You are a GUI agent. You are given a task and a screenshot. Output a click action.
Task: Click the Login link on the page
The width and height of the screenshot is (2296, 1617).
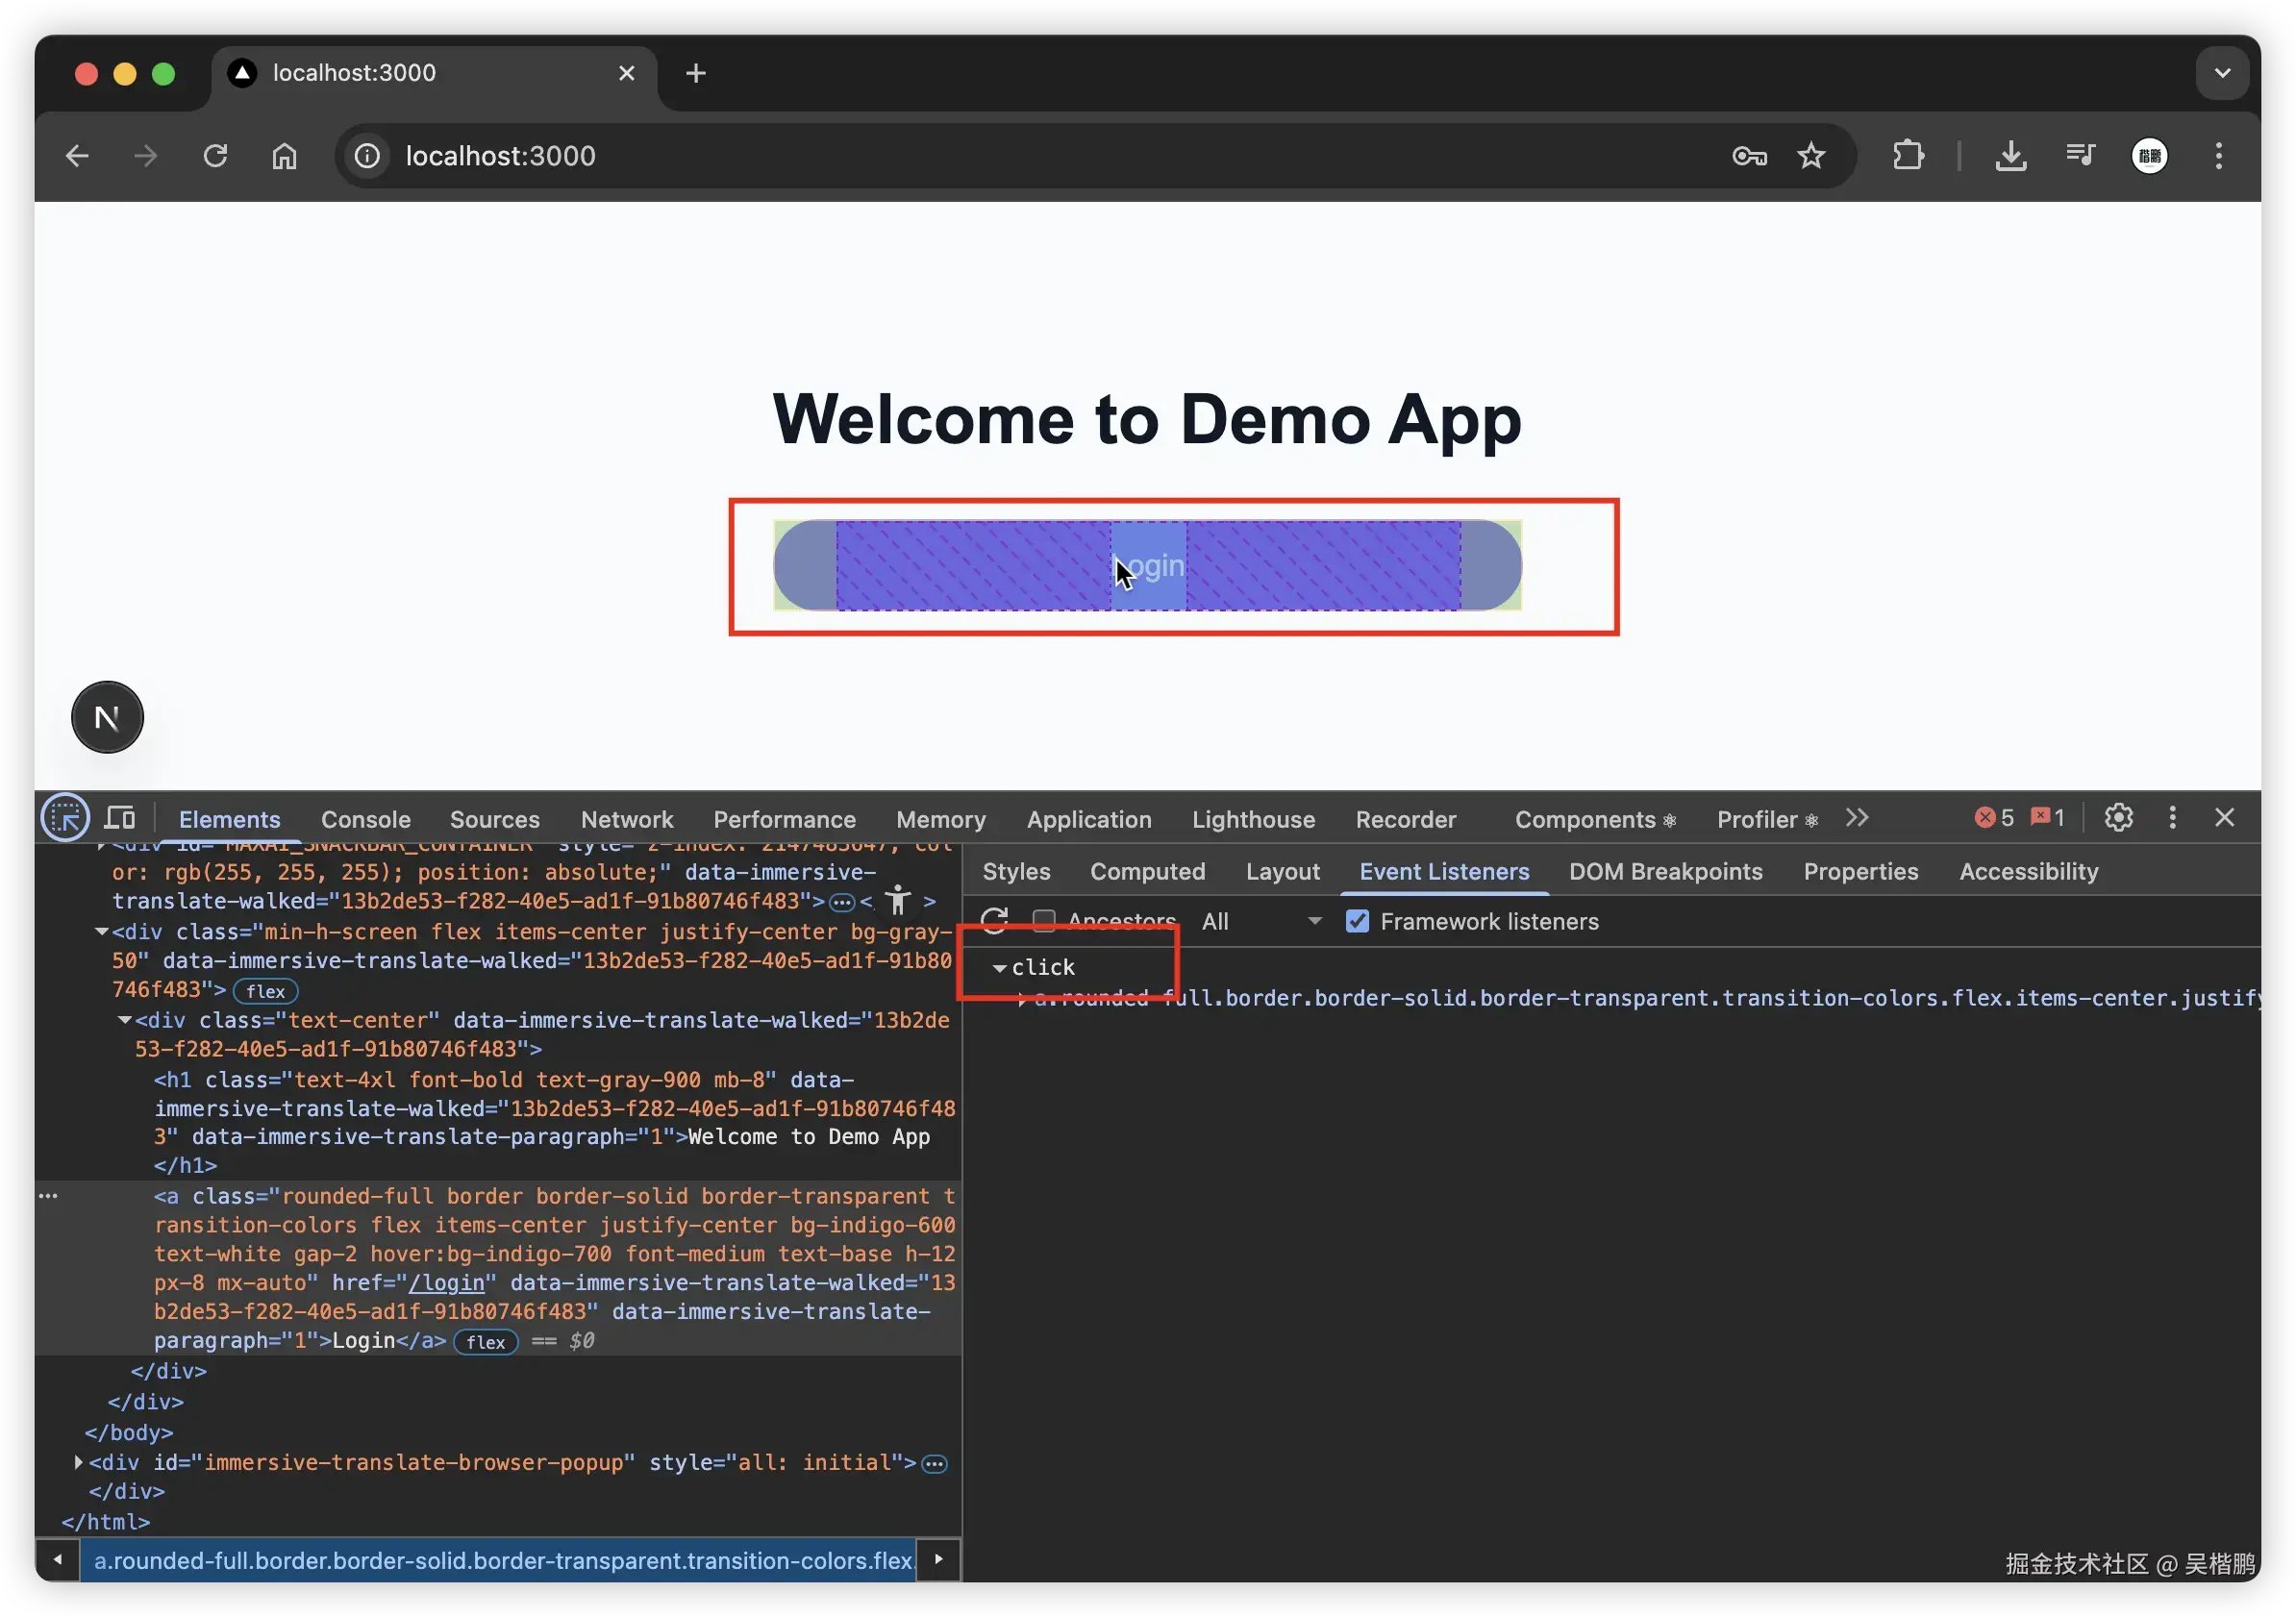[x=1147, y=565]
